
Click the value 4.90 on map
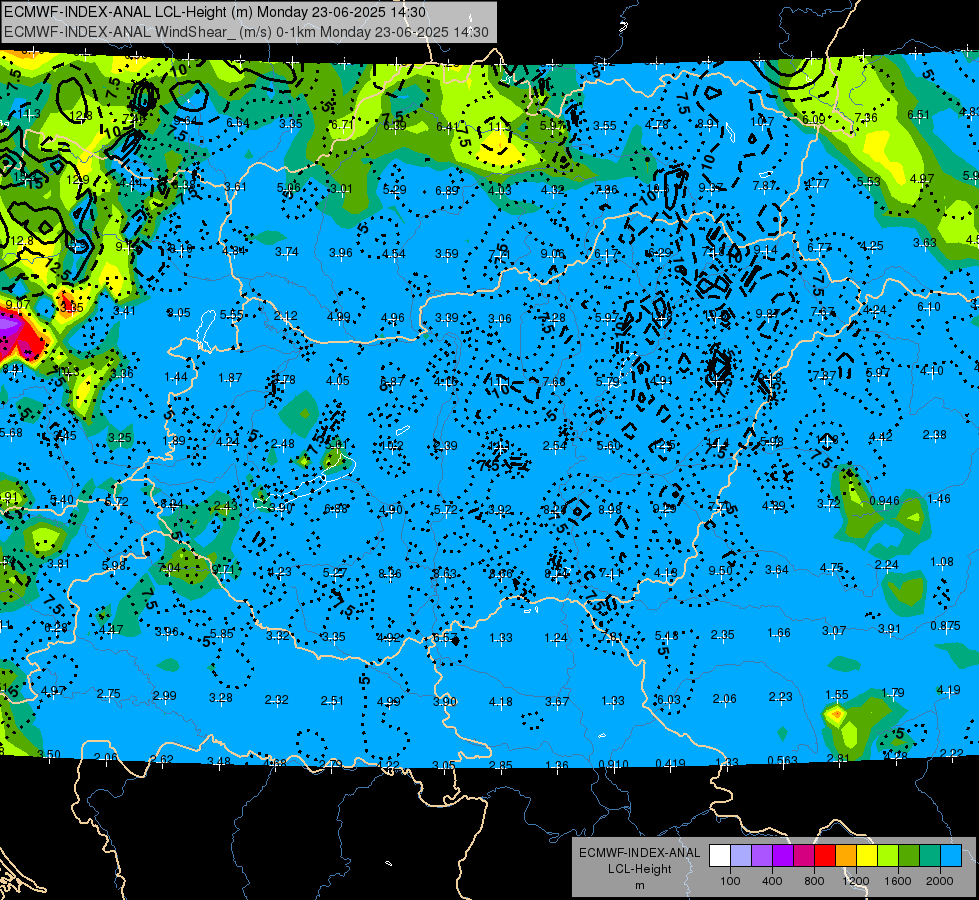click(x=391, y=510)
